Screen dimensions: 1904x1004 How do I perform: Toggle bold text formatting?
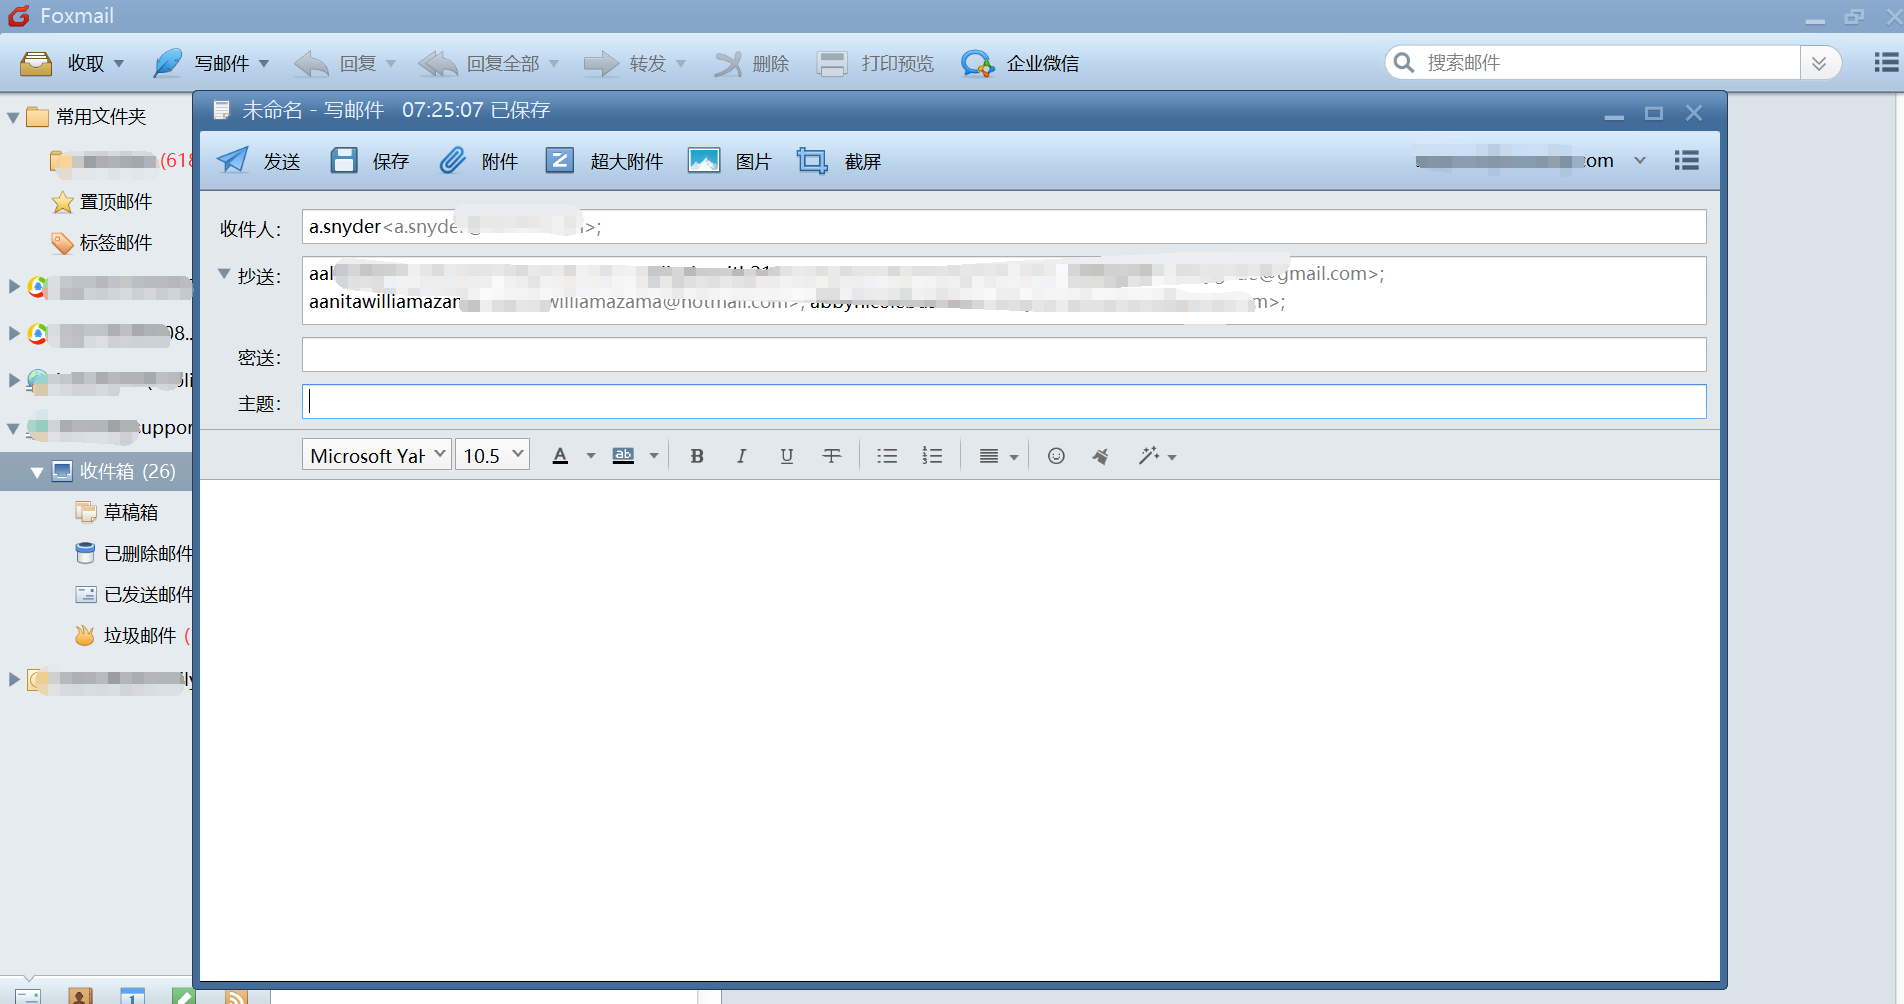(697, 456)
